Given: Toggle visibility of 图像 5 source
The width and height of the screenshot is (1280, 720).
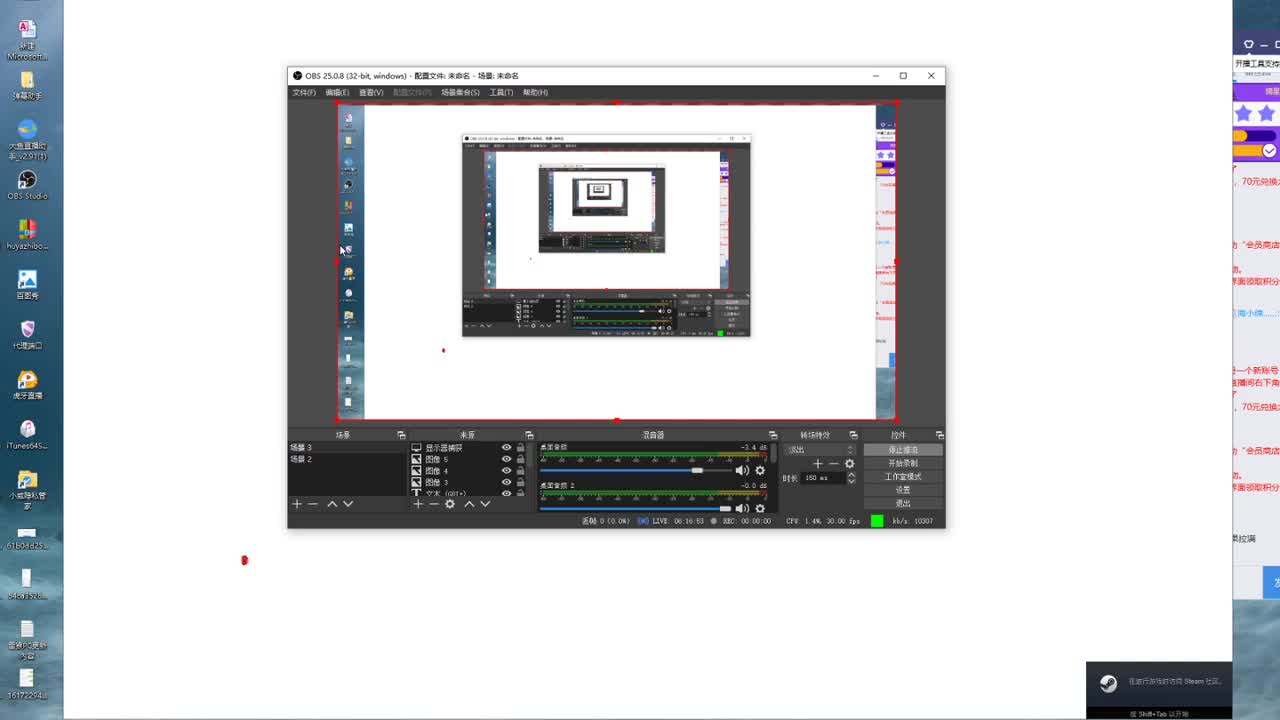Looking at the screenshot, I should [x=506, y=460].
